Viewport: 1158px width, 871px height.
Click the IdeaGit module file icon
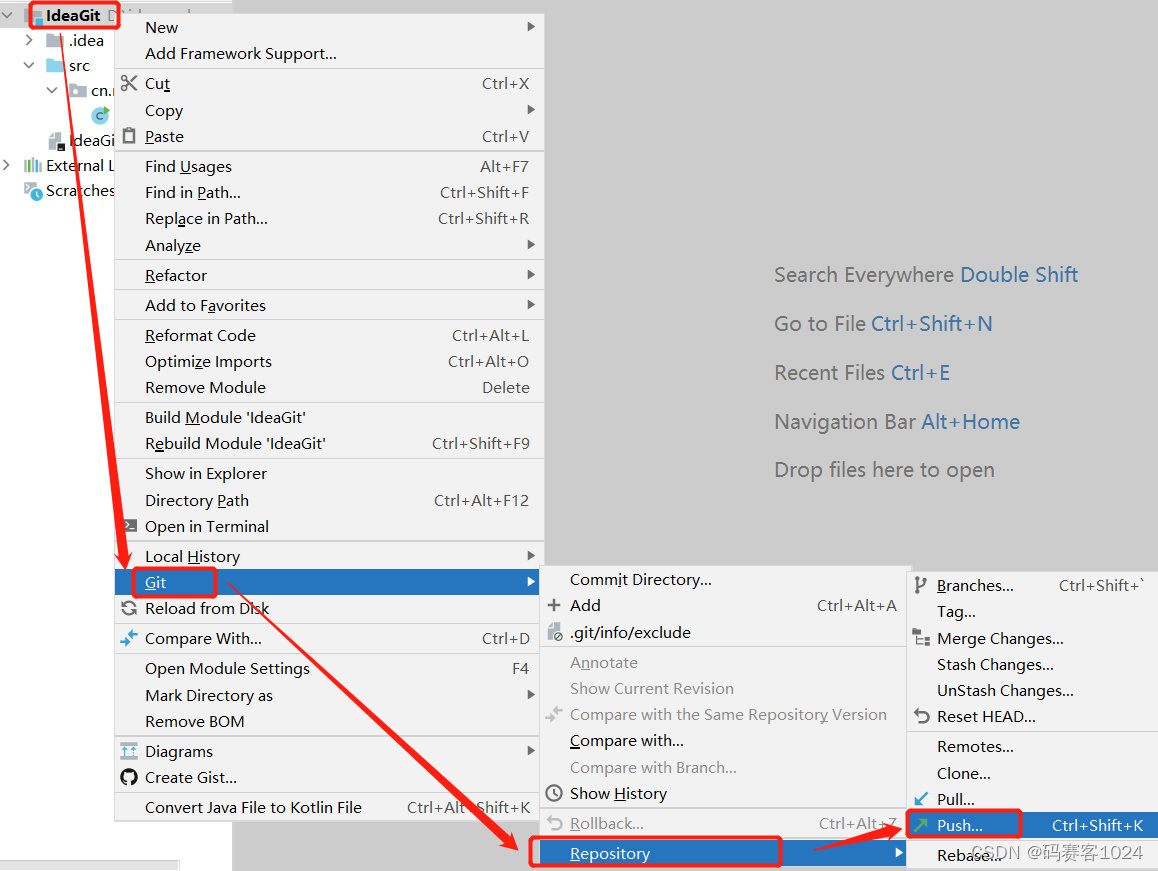pos(56,141)
